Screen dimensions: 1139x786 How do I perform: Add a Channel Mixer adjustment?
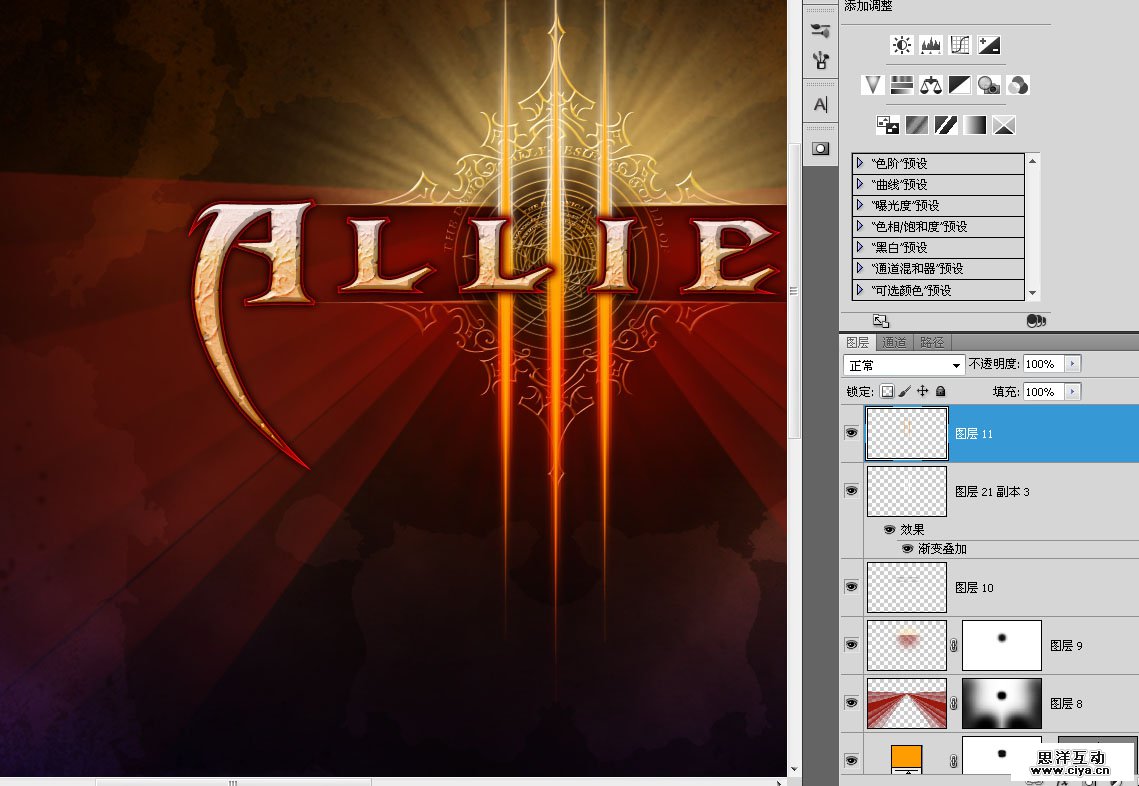[x=1018, y=85]
